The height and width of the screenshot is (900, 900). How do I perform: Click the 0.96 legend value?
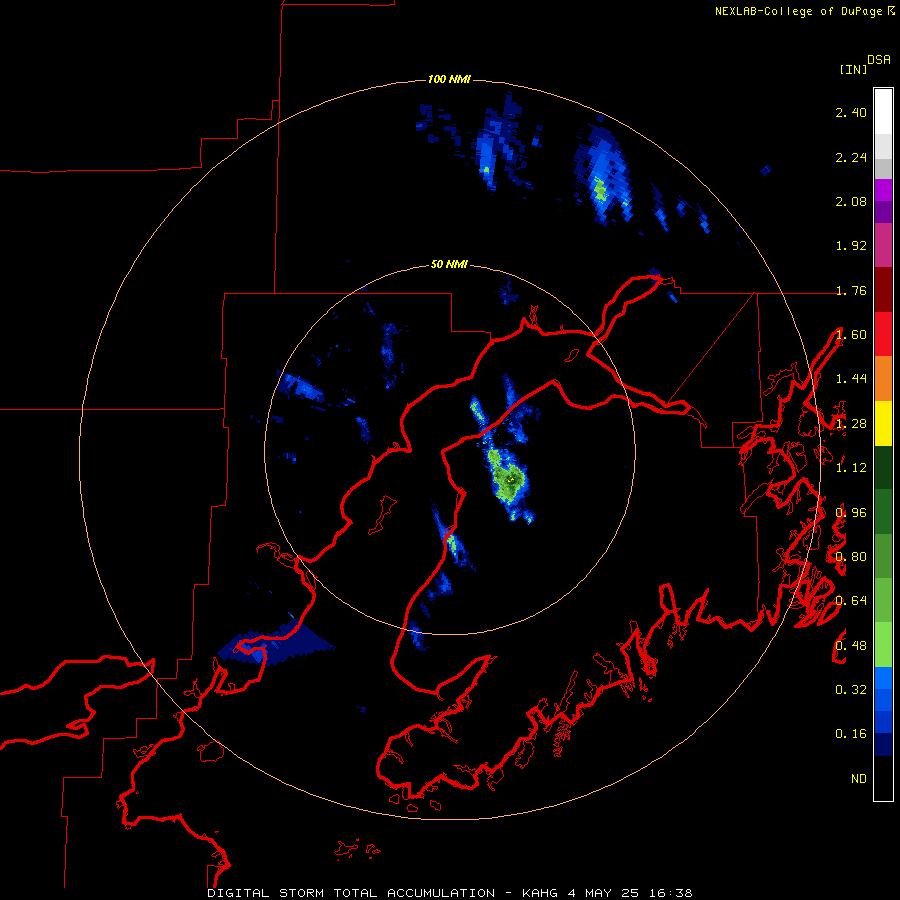(x=851, y=513)
